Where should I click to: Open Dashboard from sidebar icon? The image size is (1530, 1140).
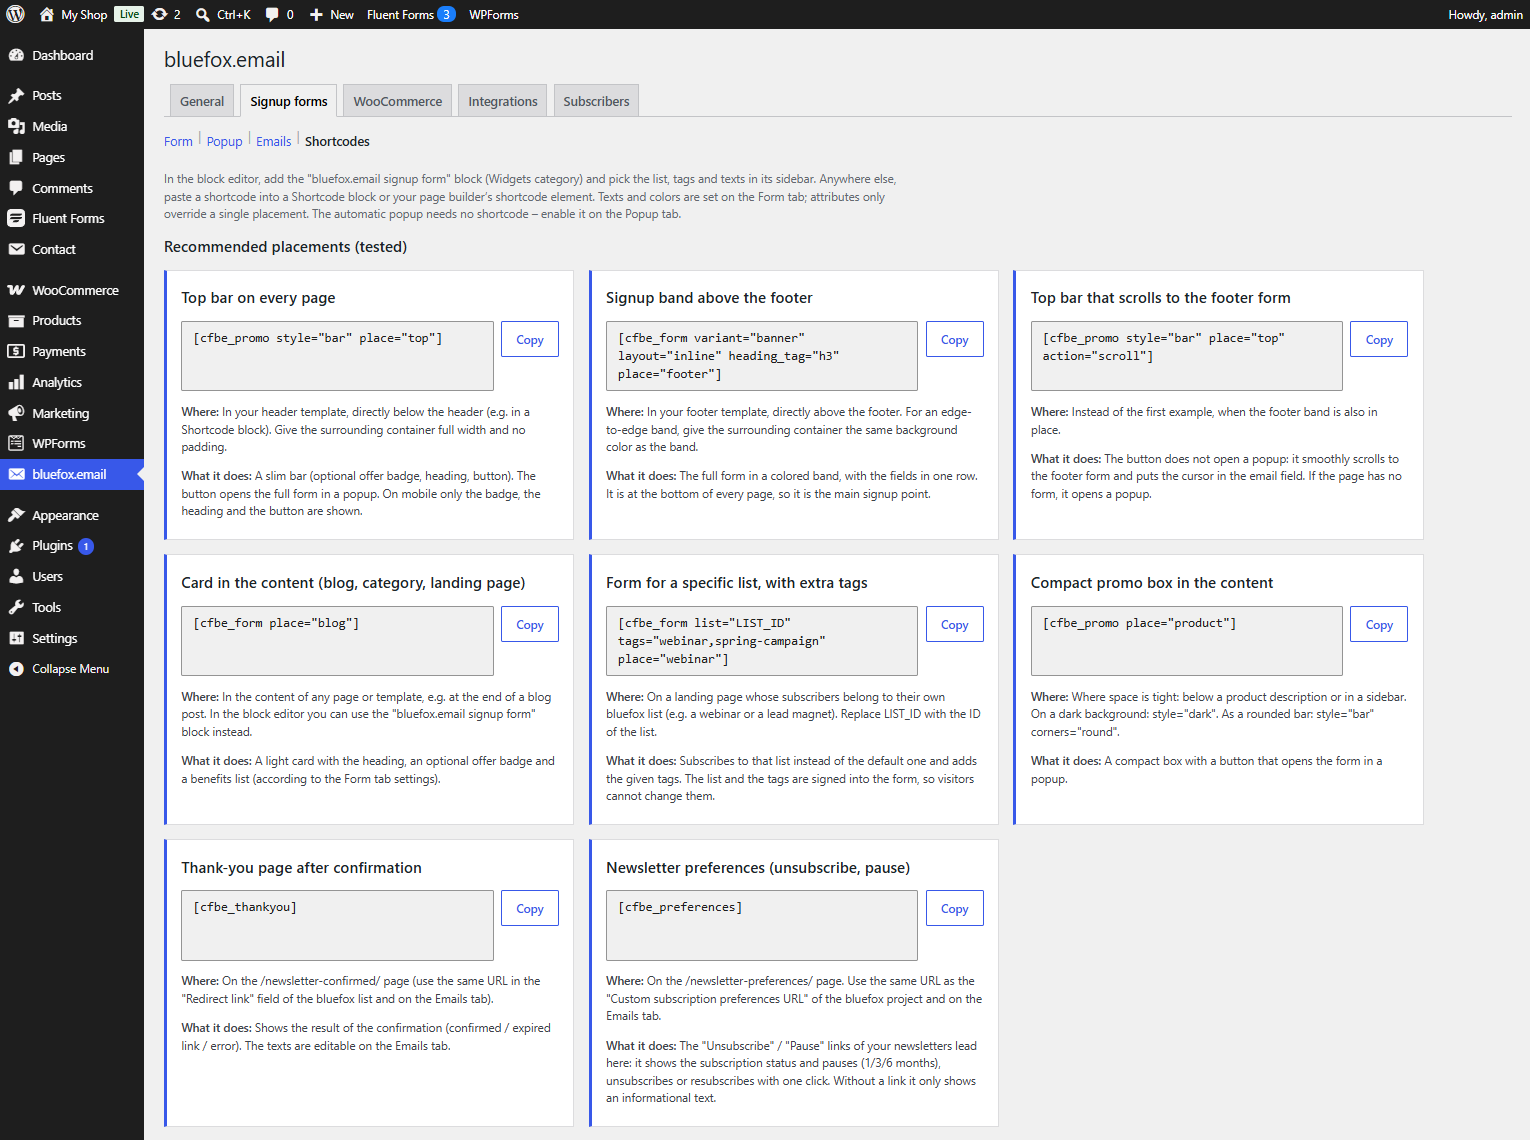(16, 55)
